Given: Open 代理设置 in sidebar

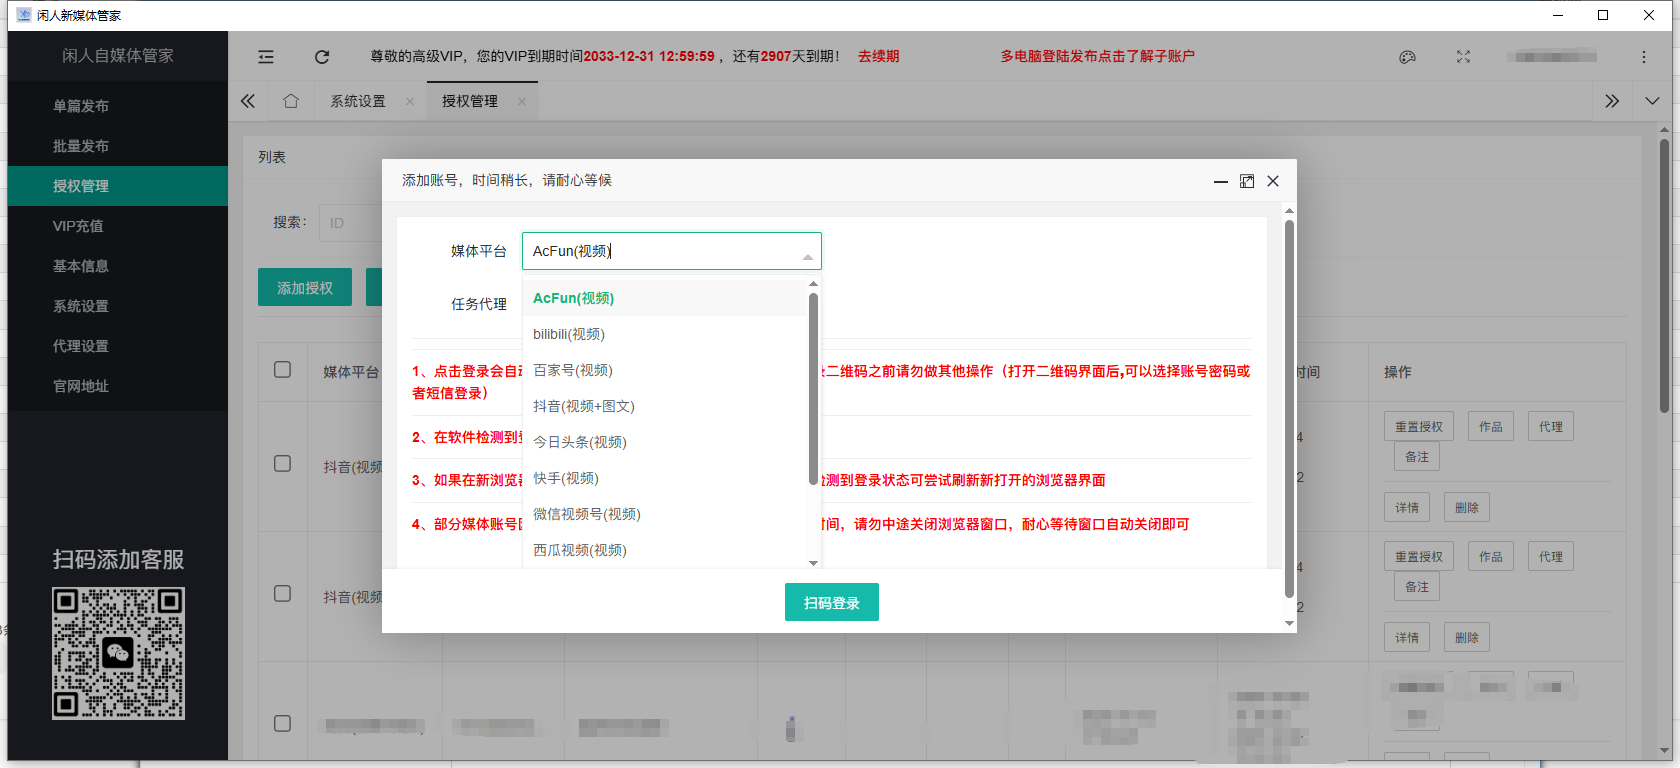Looking at the screenshot, I should pos(118,346).
